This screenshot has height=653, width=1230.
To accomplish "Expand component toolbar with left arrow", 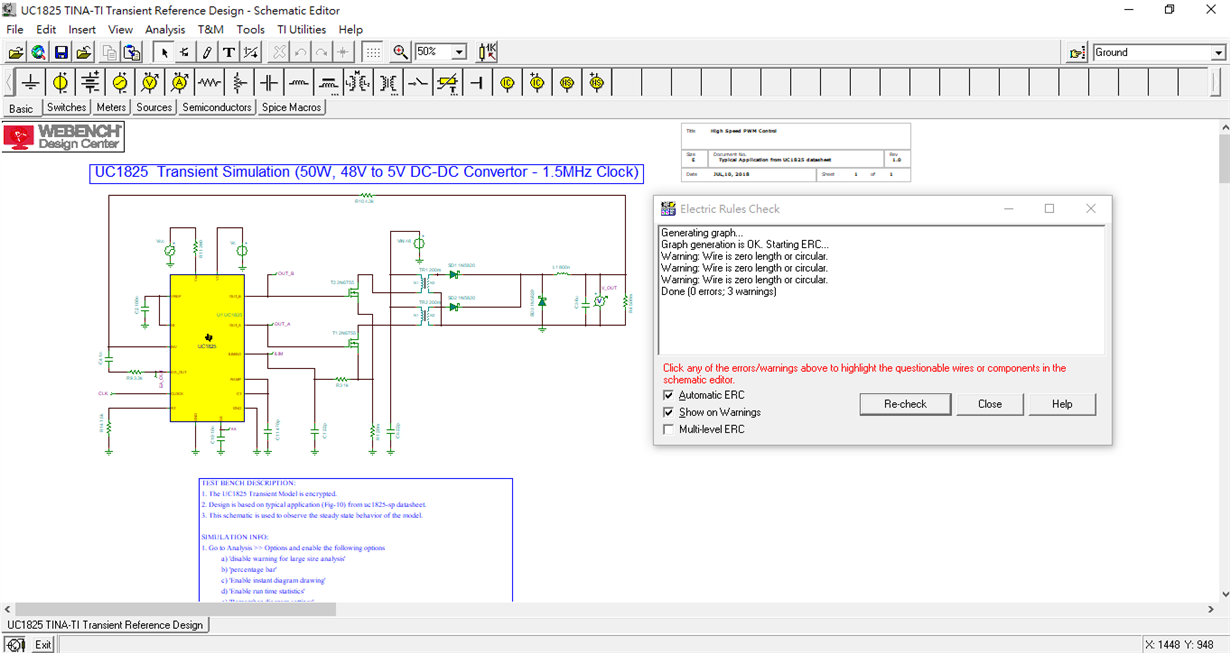I will pyautogui.click(x=9, y=82).
